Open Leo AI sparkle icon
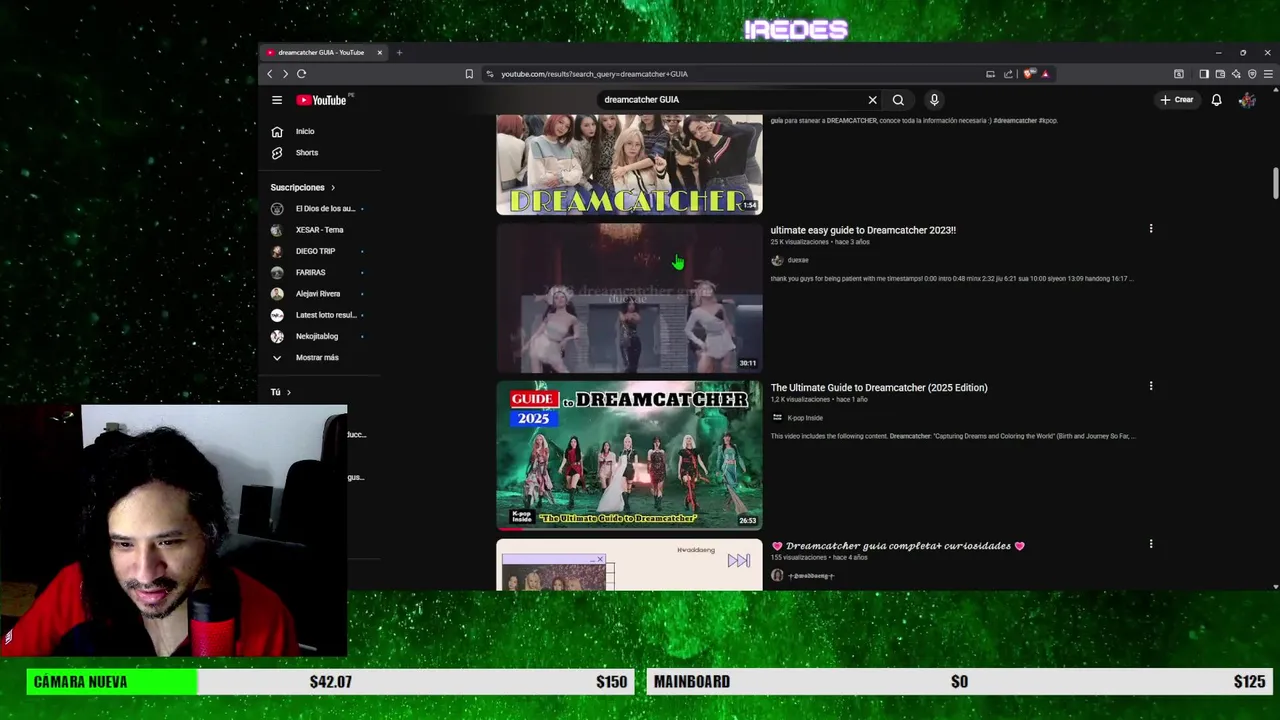This screenshot has height=720, width=1280. click(x=1236, y=74)
